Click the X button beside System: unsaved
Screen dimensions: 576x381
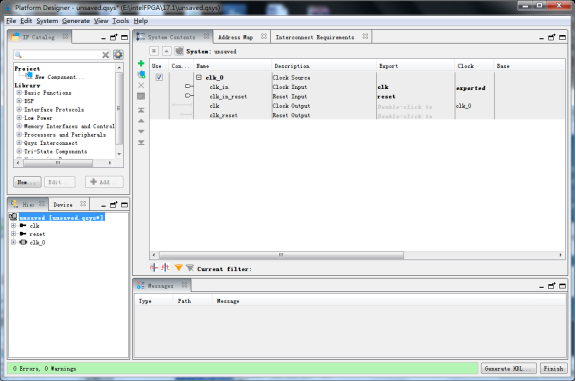(154, 51)
